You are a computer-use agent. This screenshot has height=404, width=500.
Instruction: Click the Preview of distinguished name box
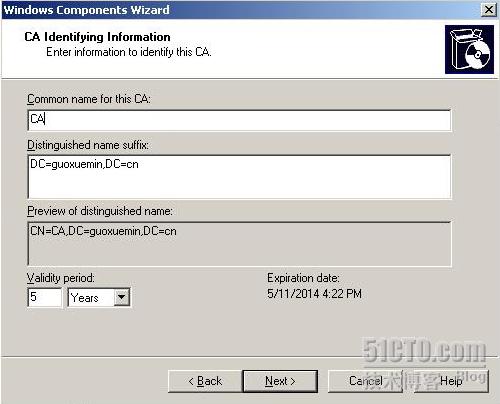239,244
